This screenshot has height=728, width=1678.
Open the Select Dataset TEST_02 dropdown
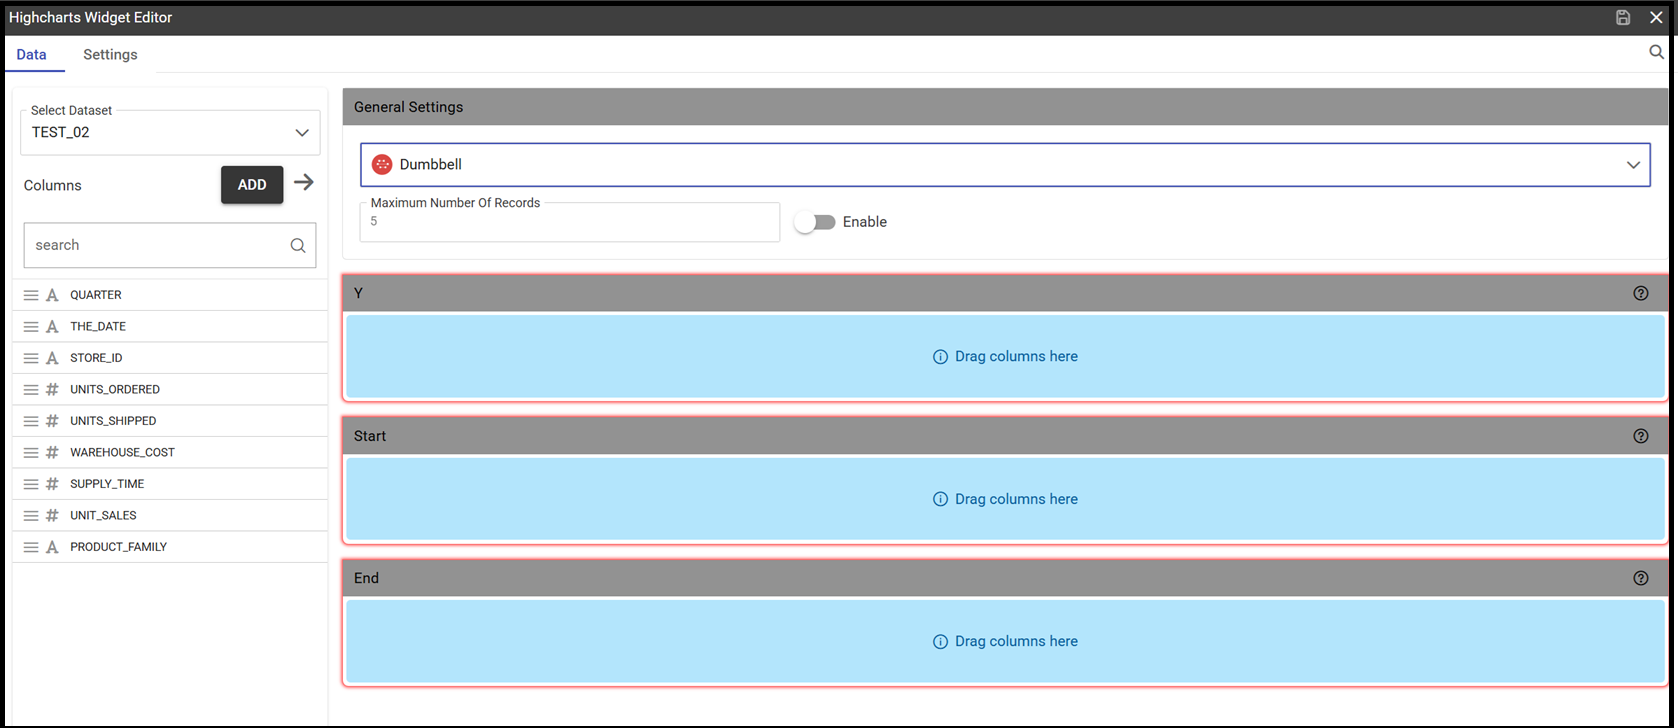point(170,132)
